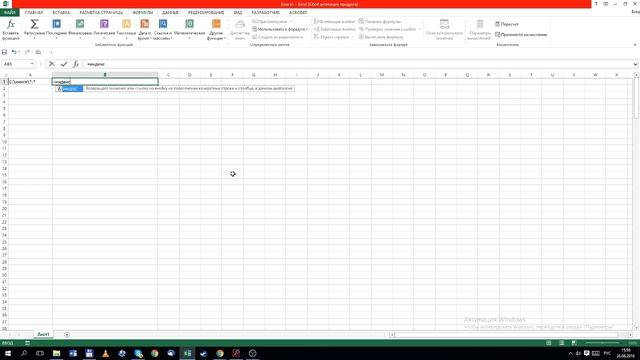This screenshot has width=640, height=360.
Task: Switch to the Insert ribbon tab
Action: [61, 13]
